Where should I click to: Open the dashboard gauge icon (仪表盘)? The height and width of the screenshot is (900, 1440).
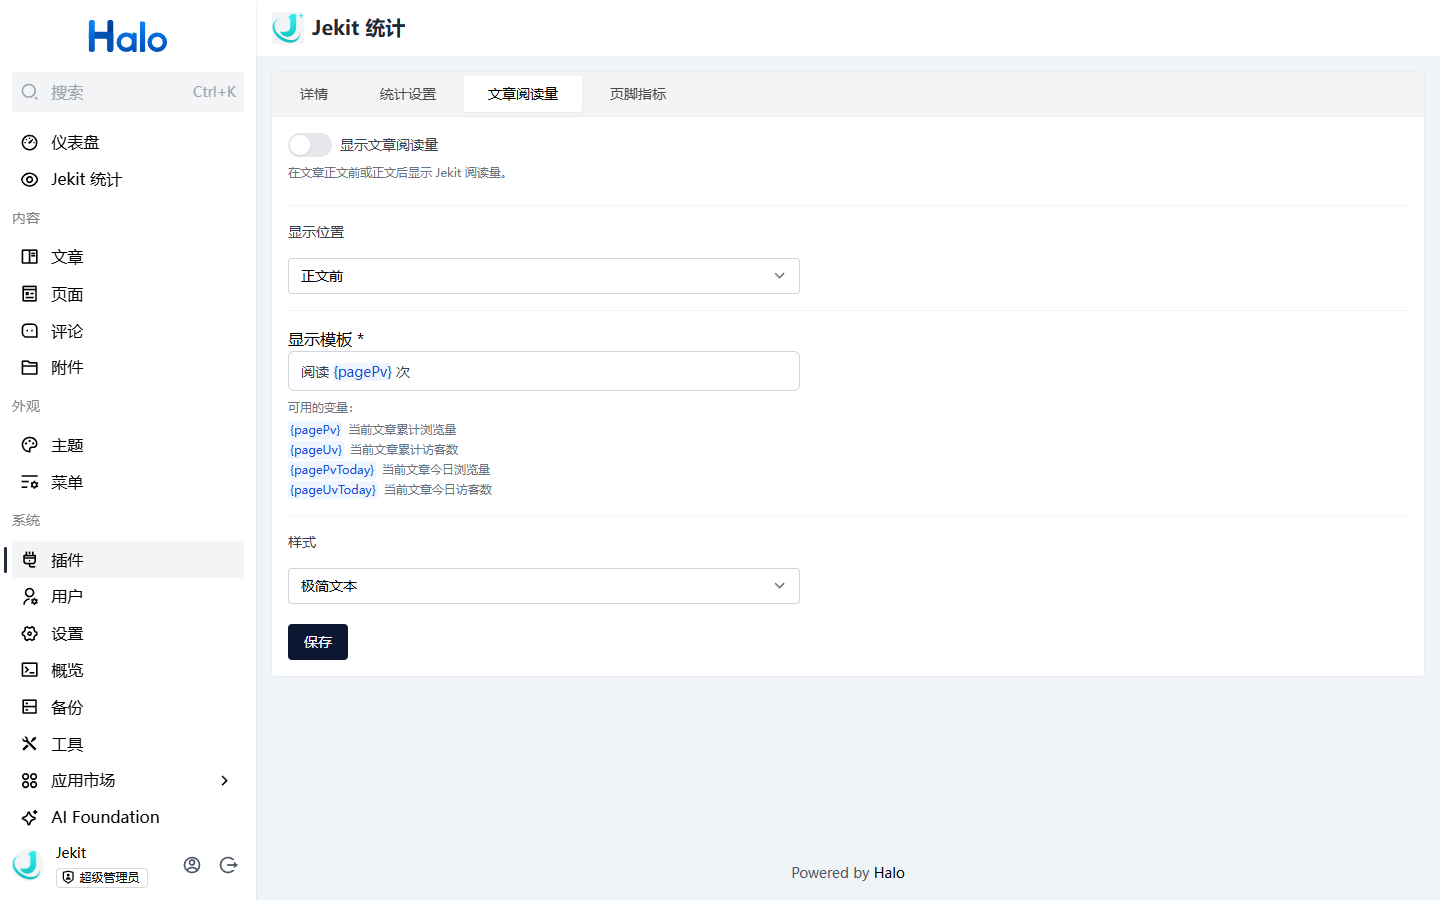pos(30,143)
